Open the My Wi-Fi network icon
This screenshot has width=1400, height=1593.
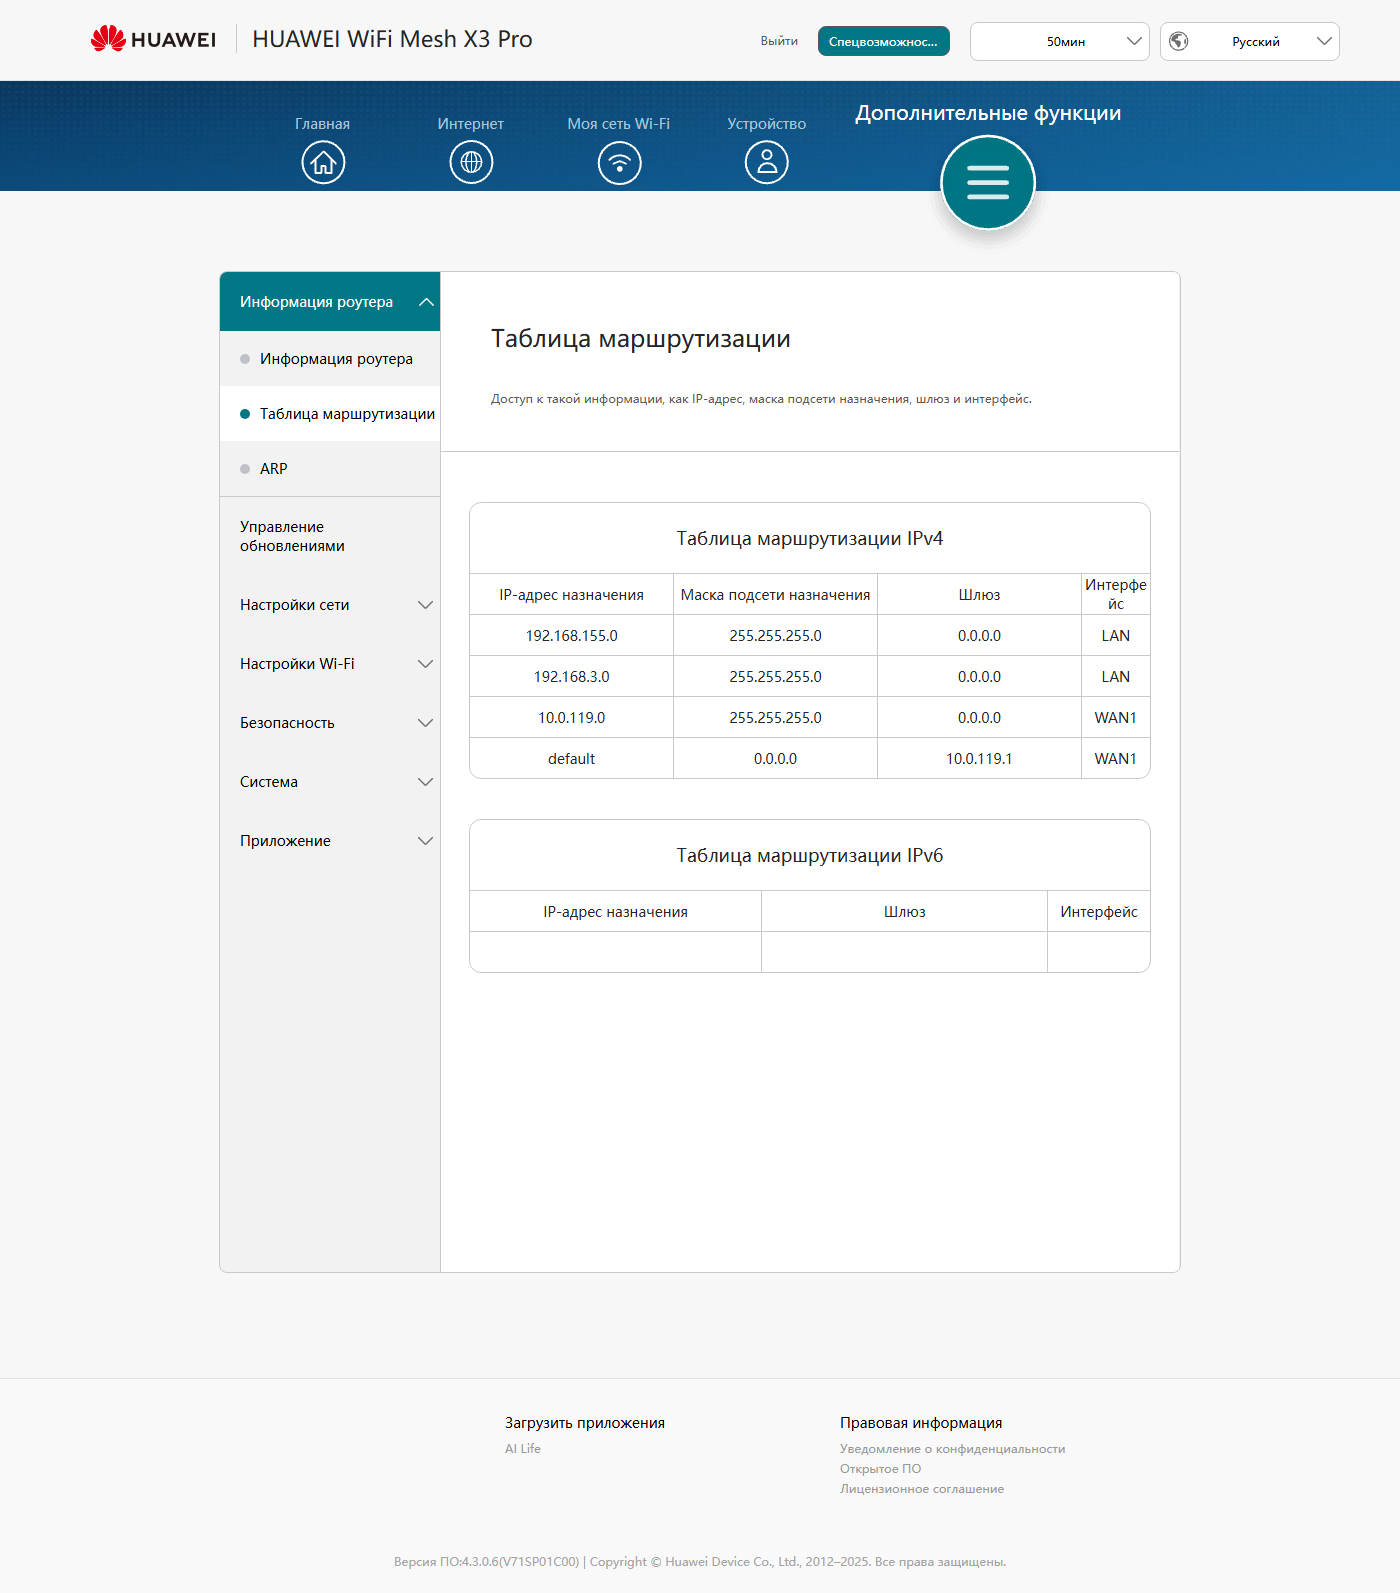click(x=619, y=162)
